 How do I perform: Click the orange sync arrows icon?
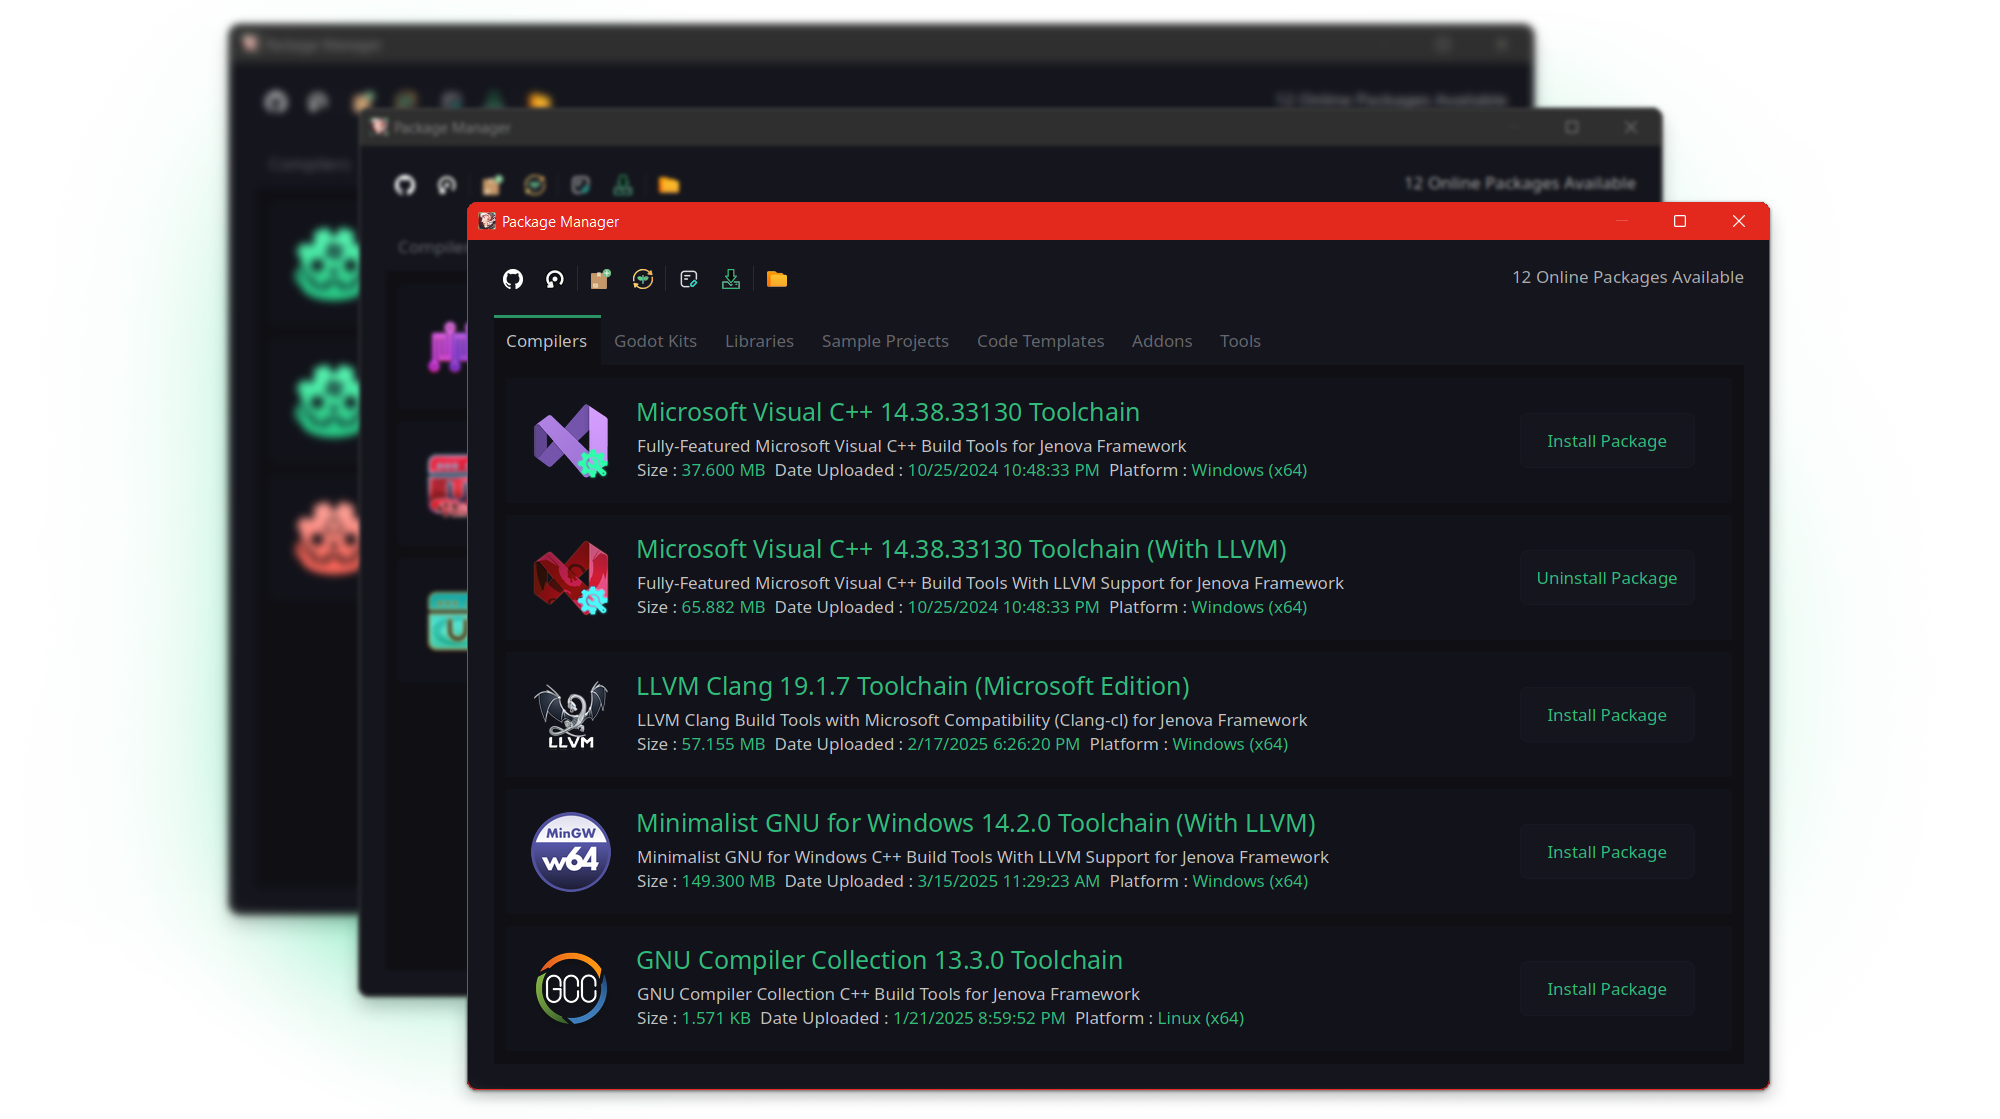coord(643,279)
